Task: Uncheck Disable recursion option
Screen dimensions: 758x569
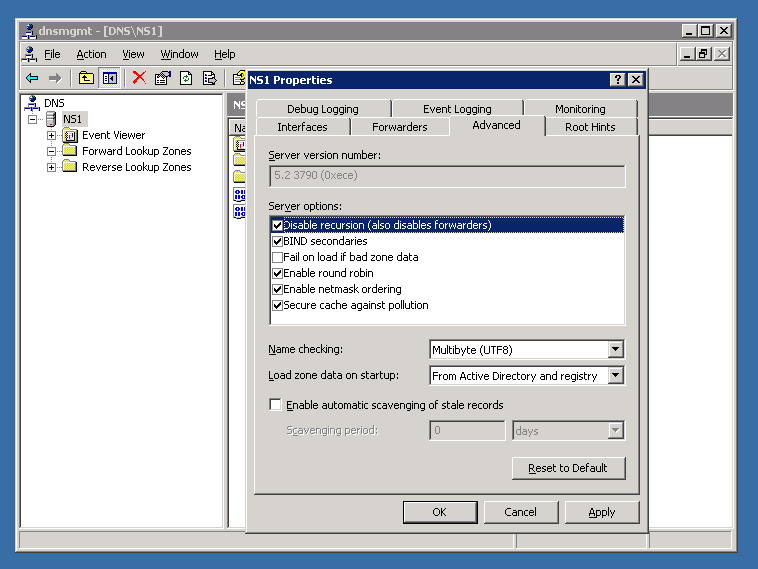Action: click(277, 225)
